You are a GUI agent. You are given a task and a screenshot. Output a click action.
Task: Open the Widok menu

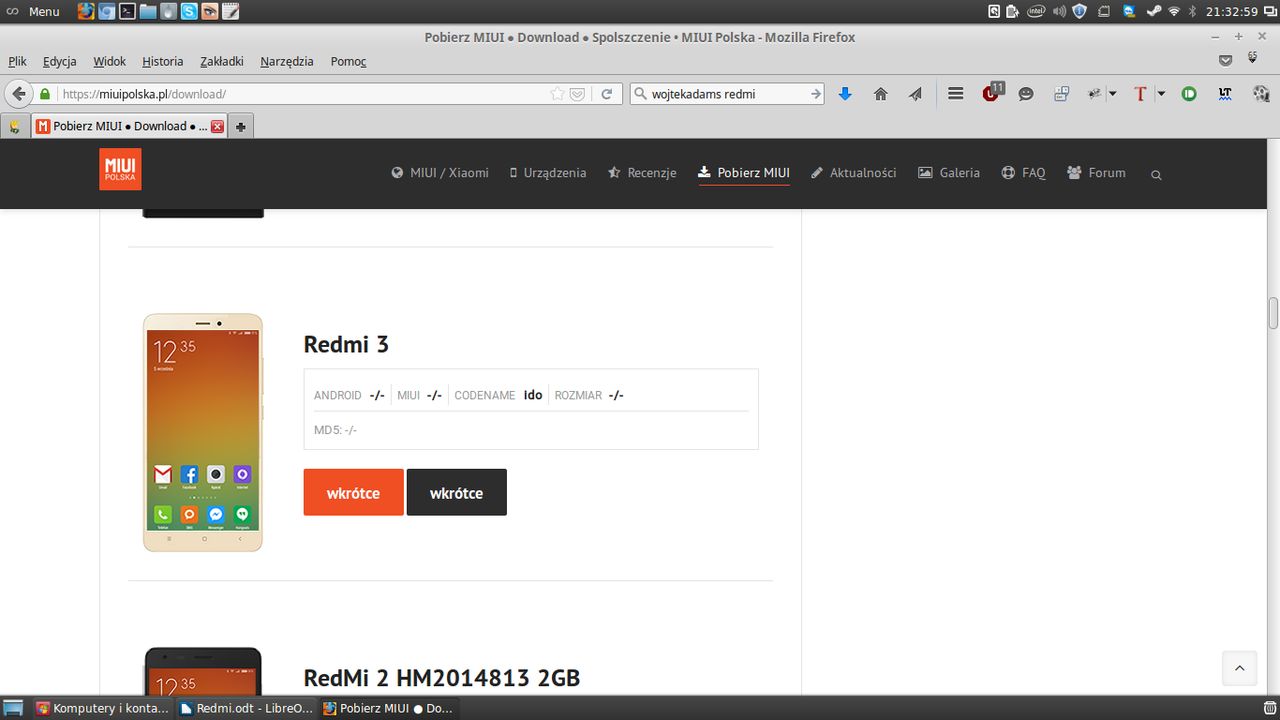coord(110,61)
